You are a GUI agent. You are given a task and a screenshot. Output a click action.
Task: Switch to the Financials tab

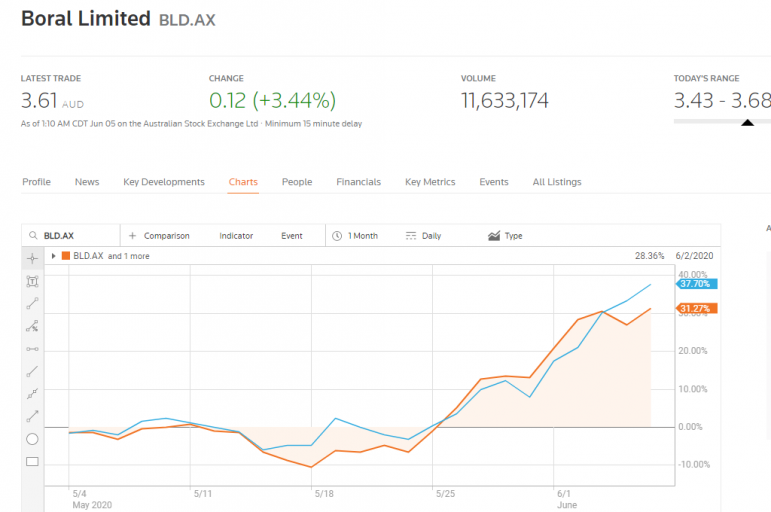pyautogui.click(x=358, y=182)
